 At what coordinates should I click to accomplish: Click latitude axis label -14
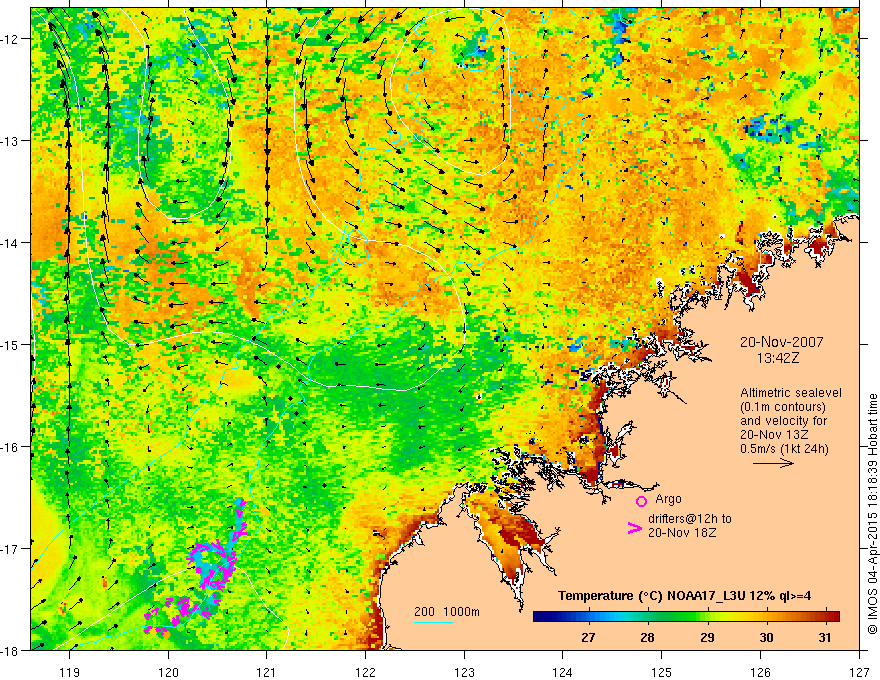click(x=11, y=243)
